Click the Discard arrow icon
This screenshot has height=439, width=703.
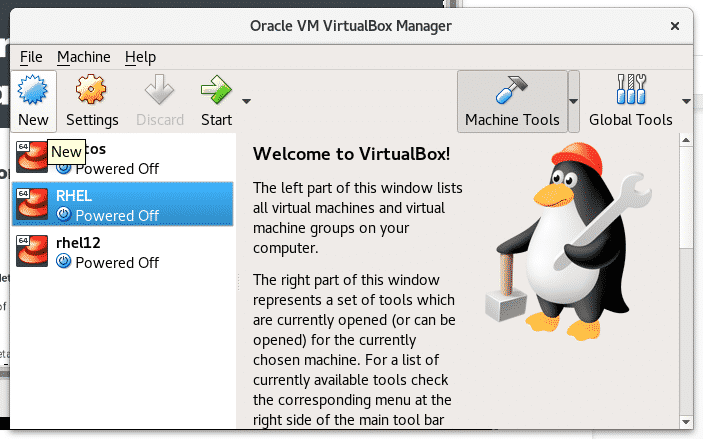(x=159, y=89)
